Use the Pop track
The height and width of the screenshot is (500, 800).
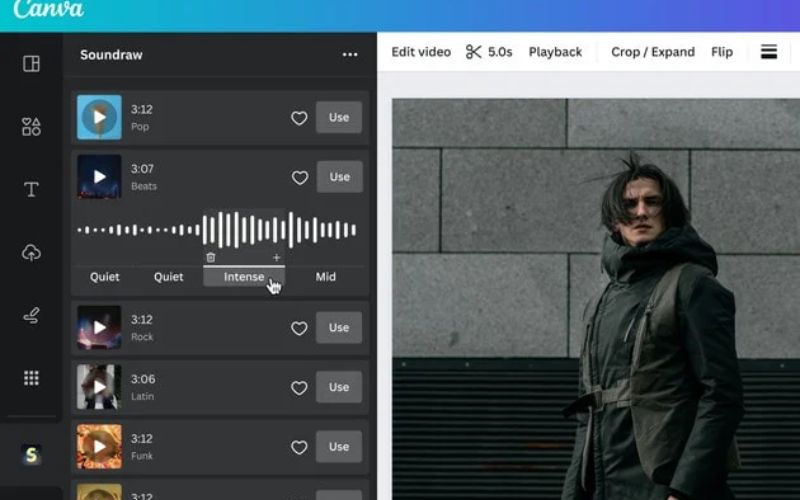pyautogui.click(x=339, y=117)
